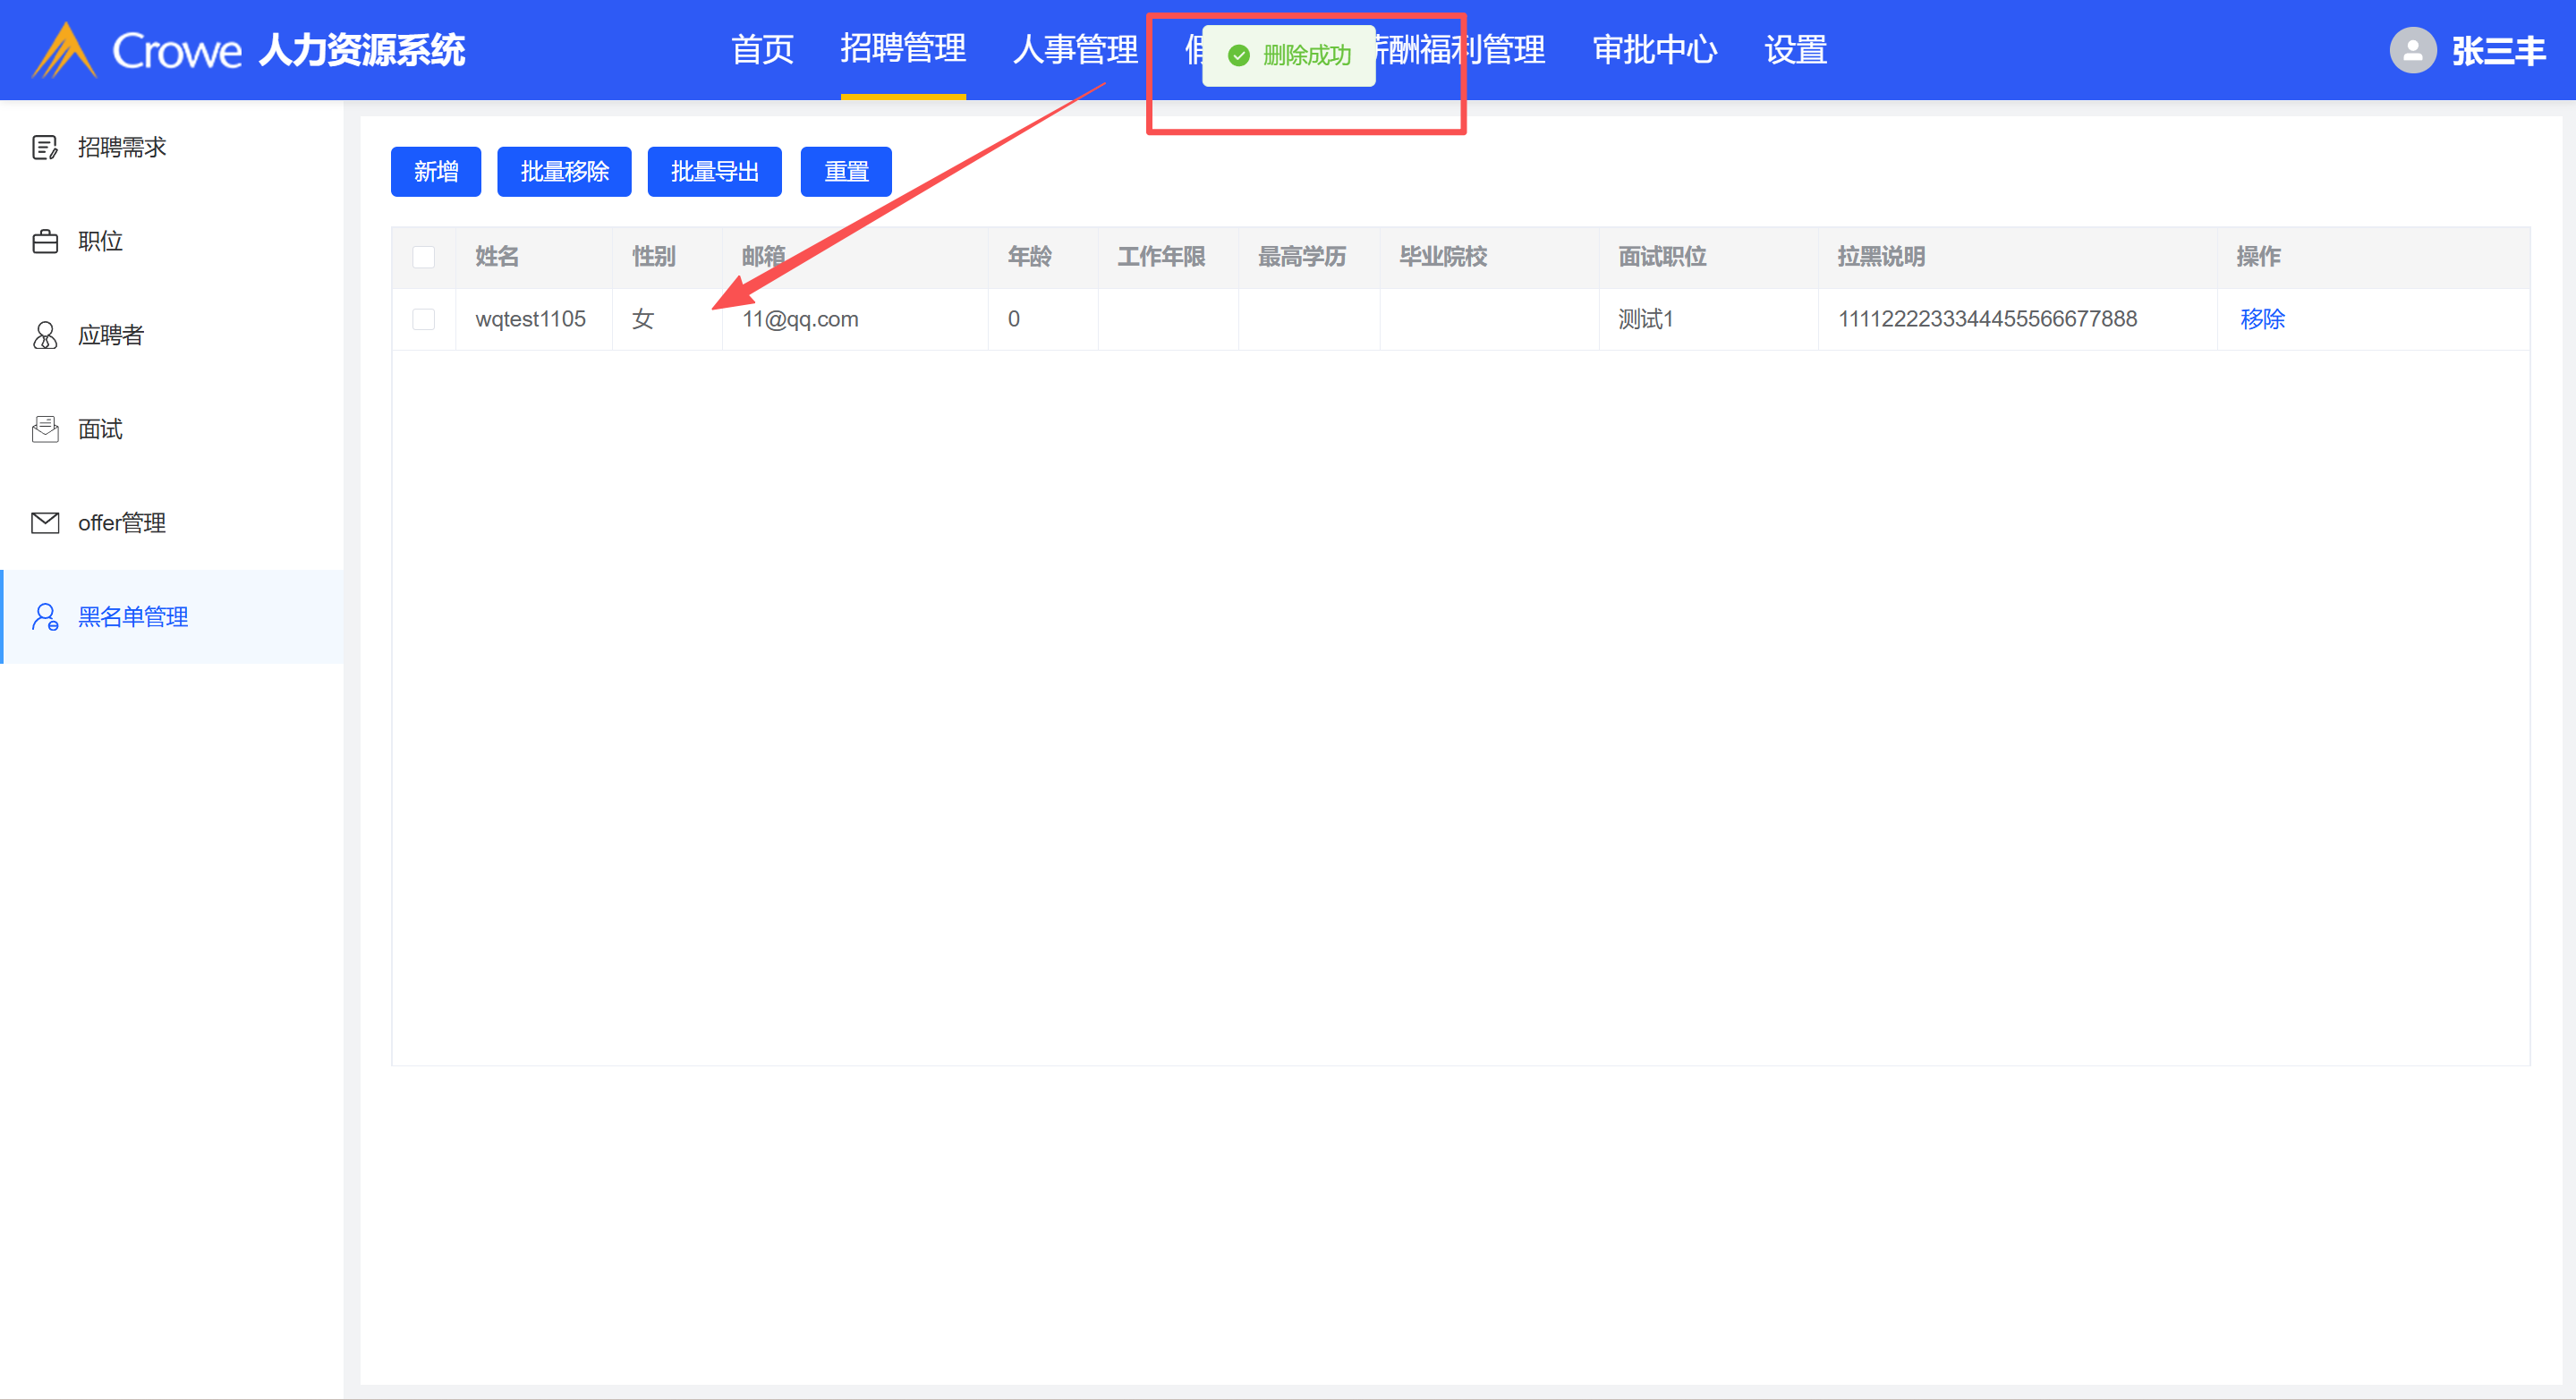Screen dimensions: 2576x1400
Task: Click the 应聘者 person icon
Action: (45, 336)
